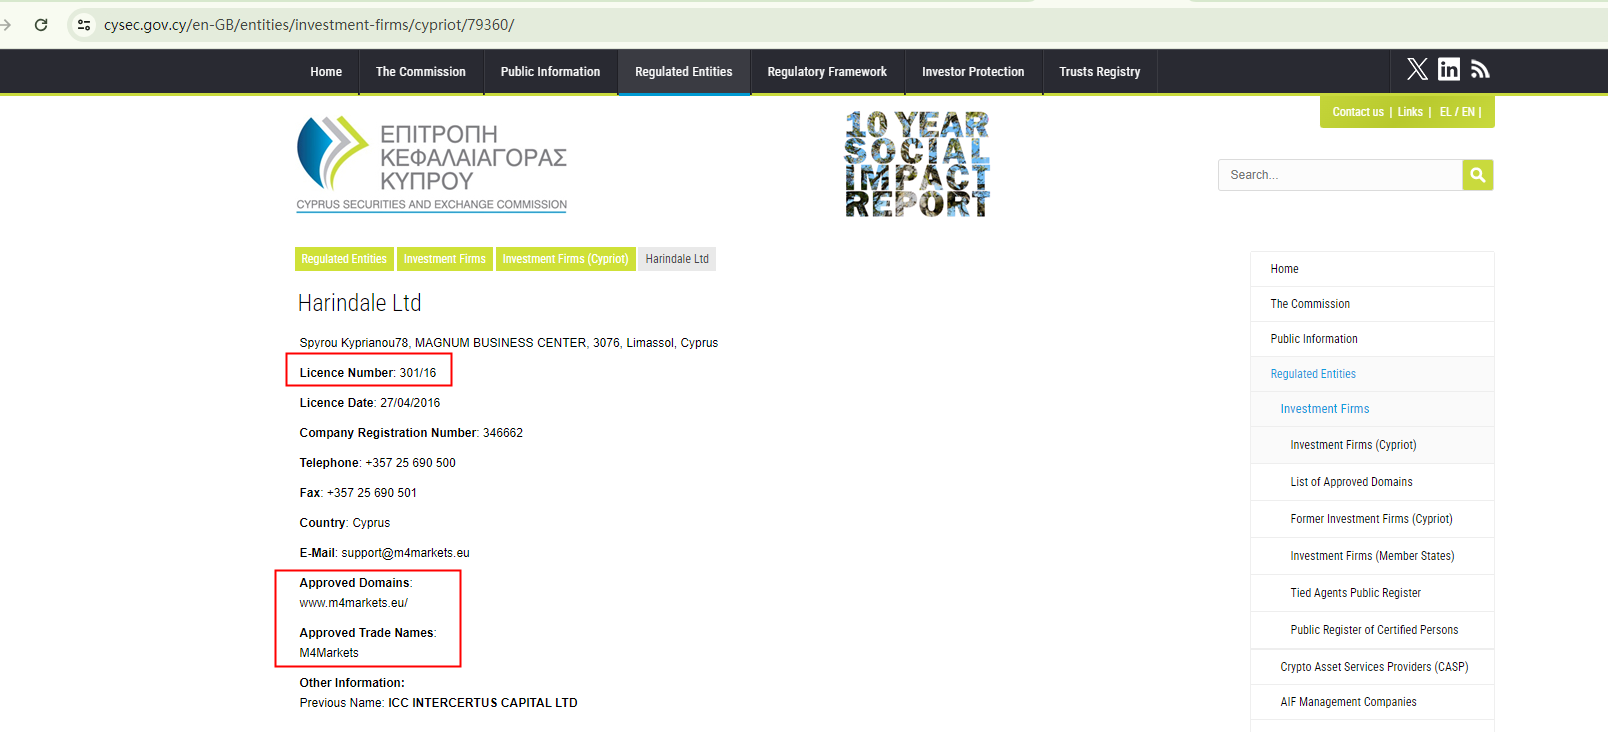Select Investment Firms in the sidebar

[1372, 409]
